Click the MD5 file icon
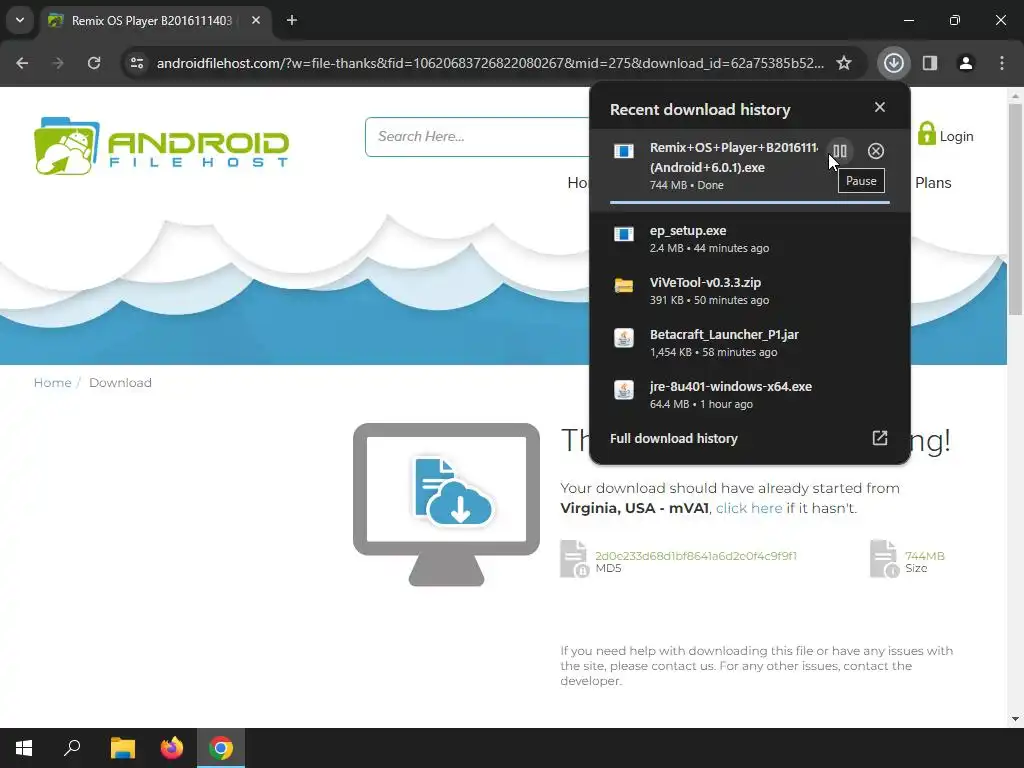1024x768 pixels. tap(575, 559)
